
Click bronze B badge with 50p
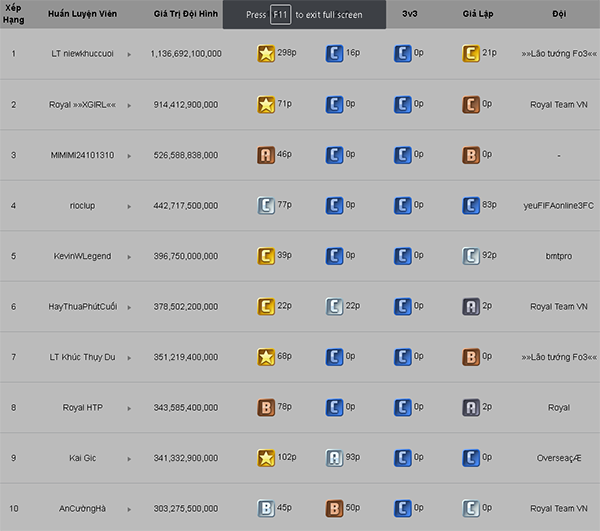tap(334, 508)
